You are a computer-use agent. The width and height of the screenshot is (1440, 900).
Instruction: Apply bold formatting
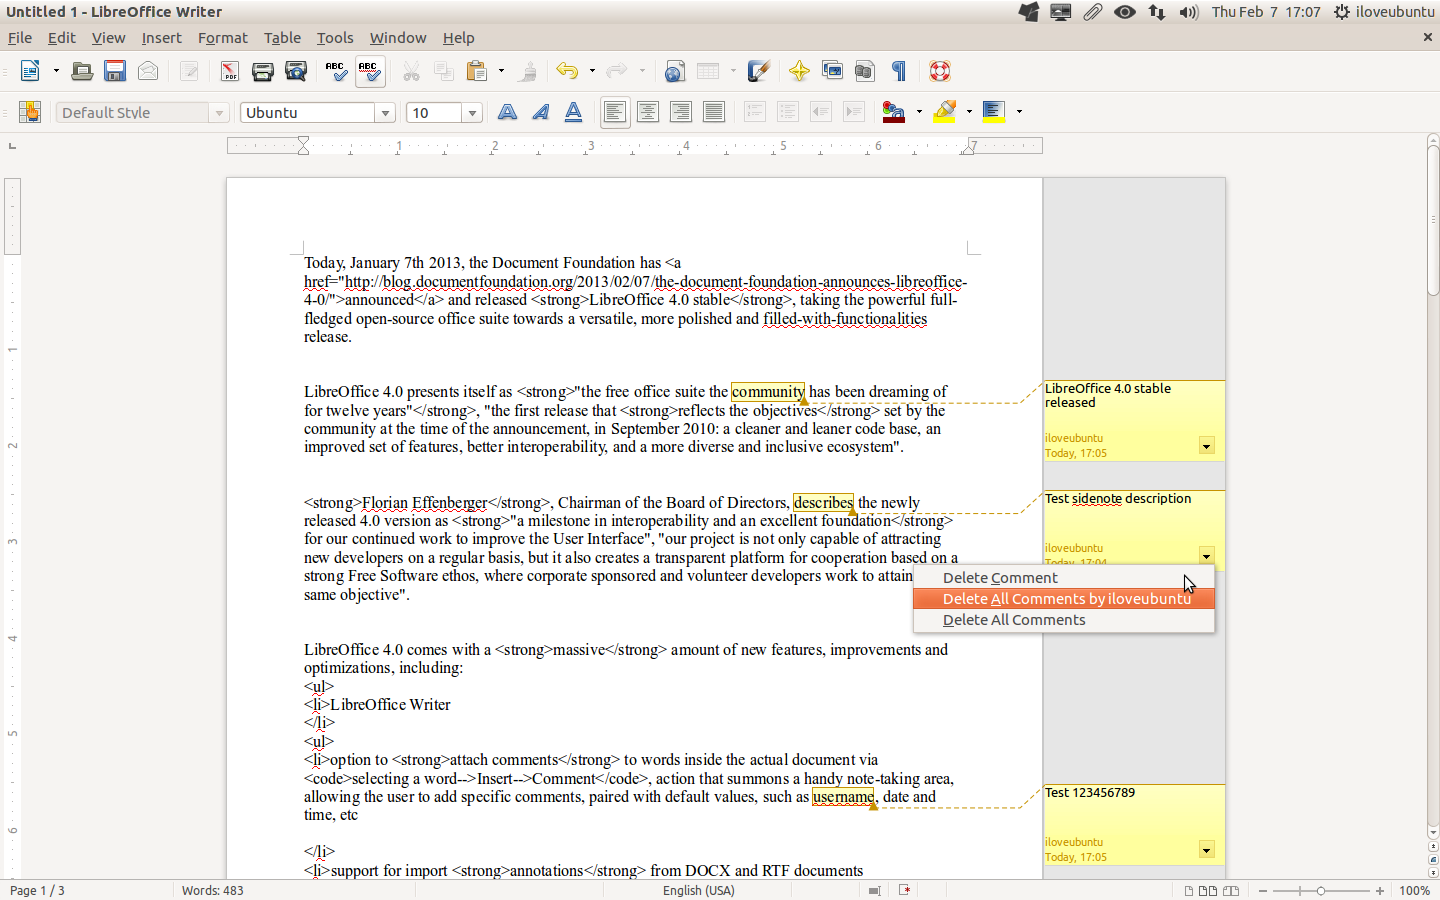[x=508, y=112]
